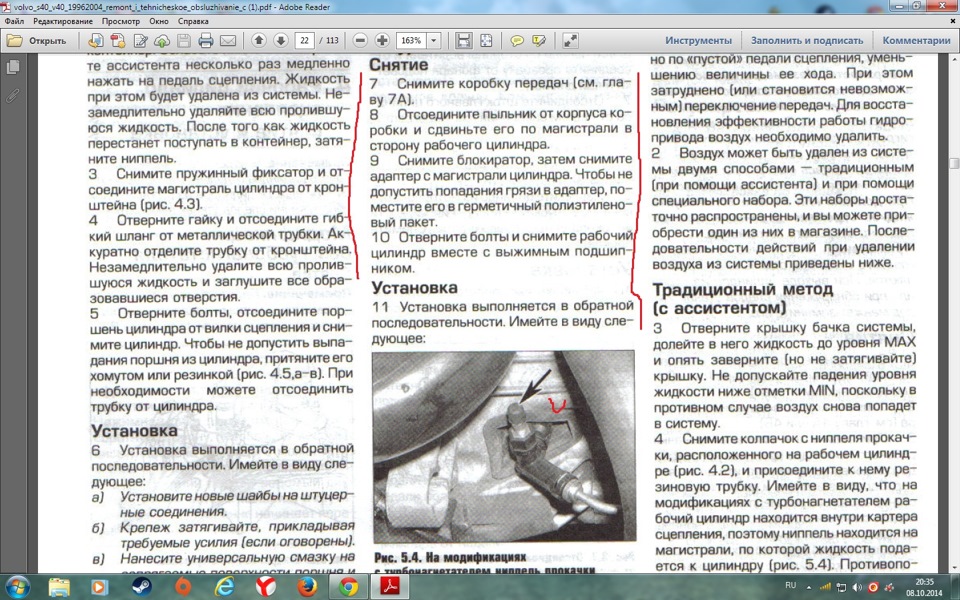Open the Инструменты panel
The height and width of the screenshot is (600, 960).
(704, 40)
